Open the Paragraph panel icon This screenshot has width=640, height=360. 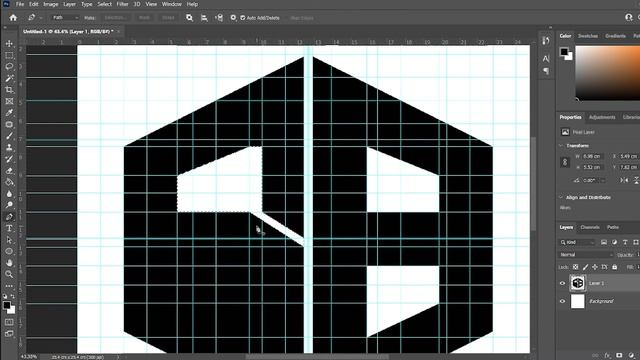click(546, 71)
